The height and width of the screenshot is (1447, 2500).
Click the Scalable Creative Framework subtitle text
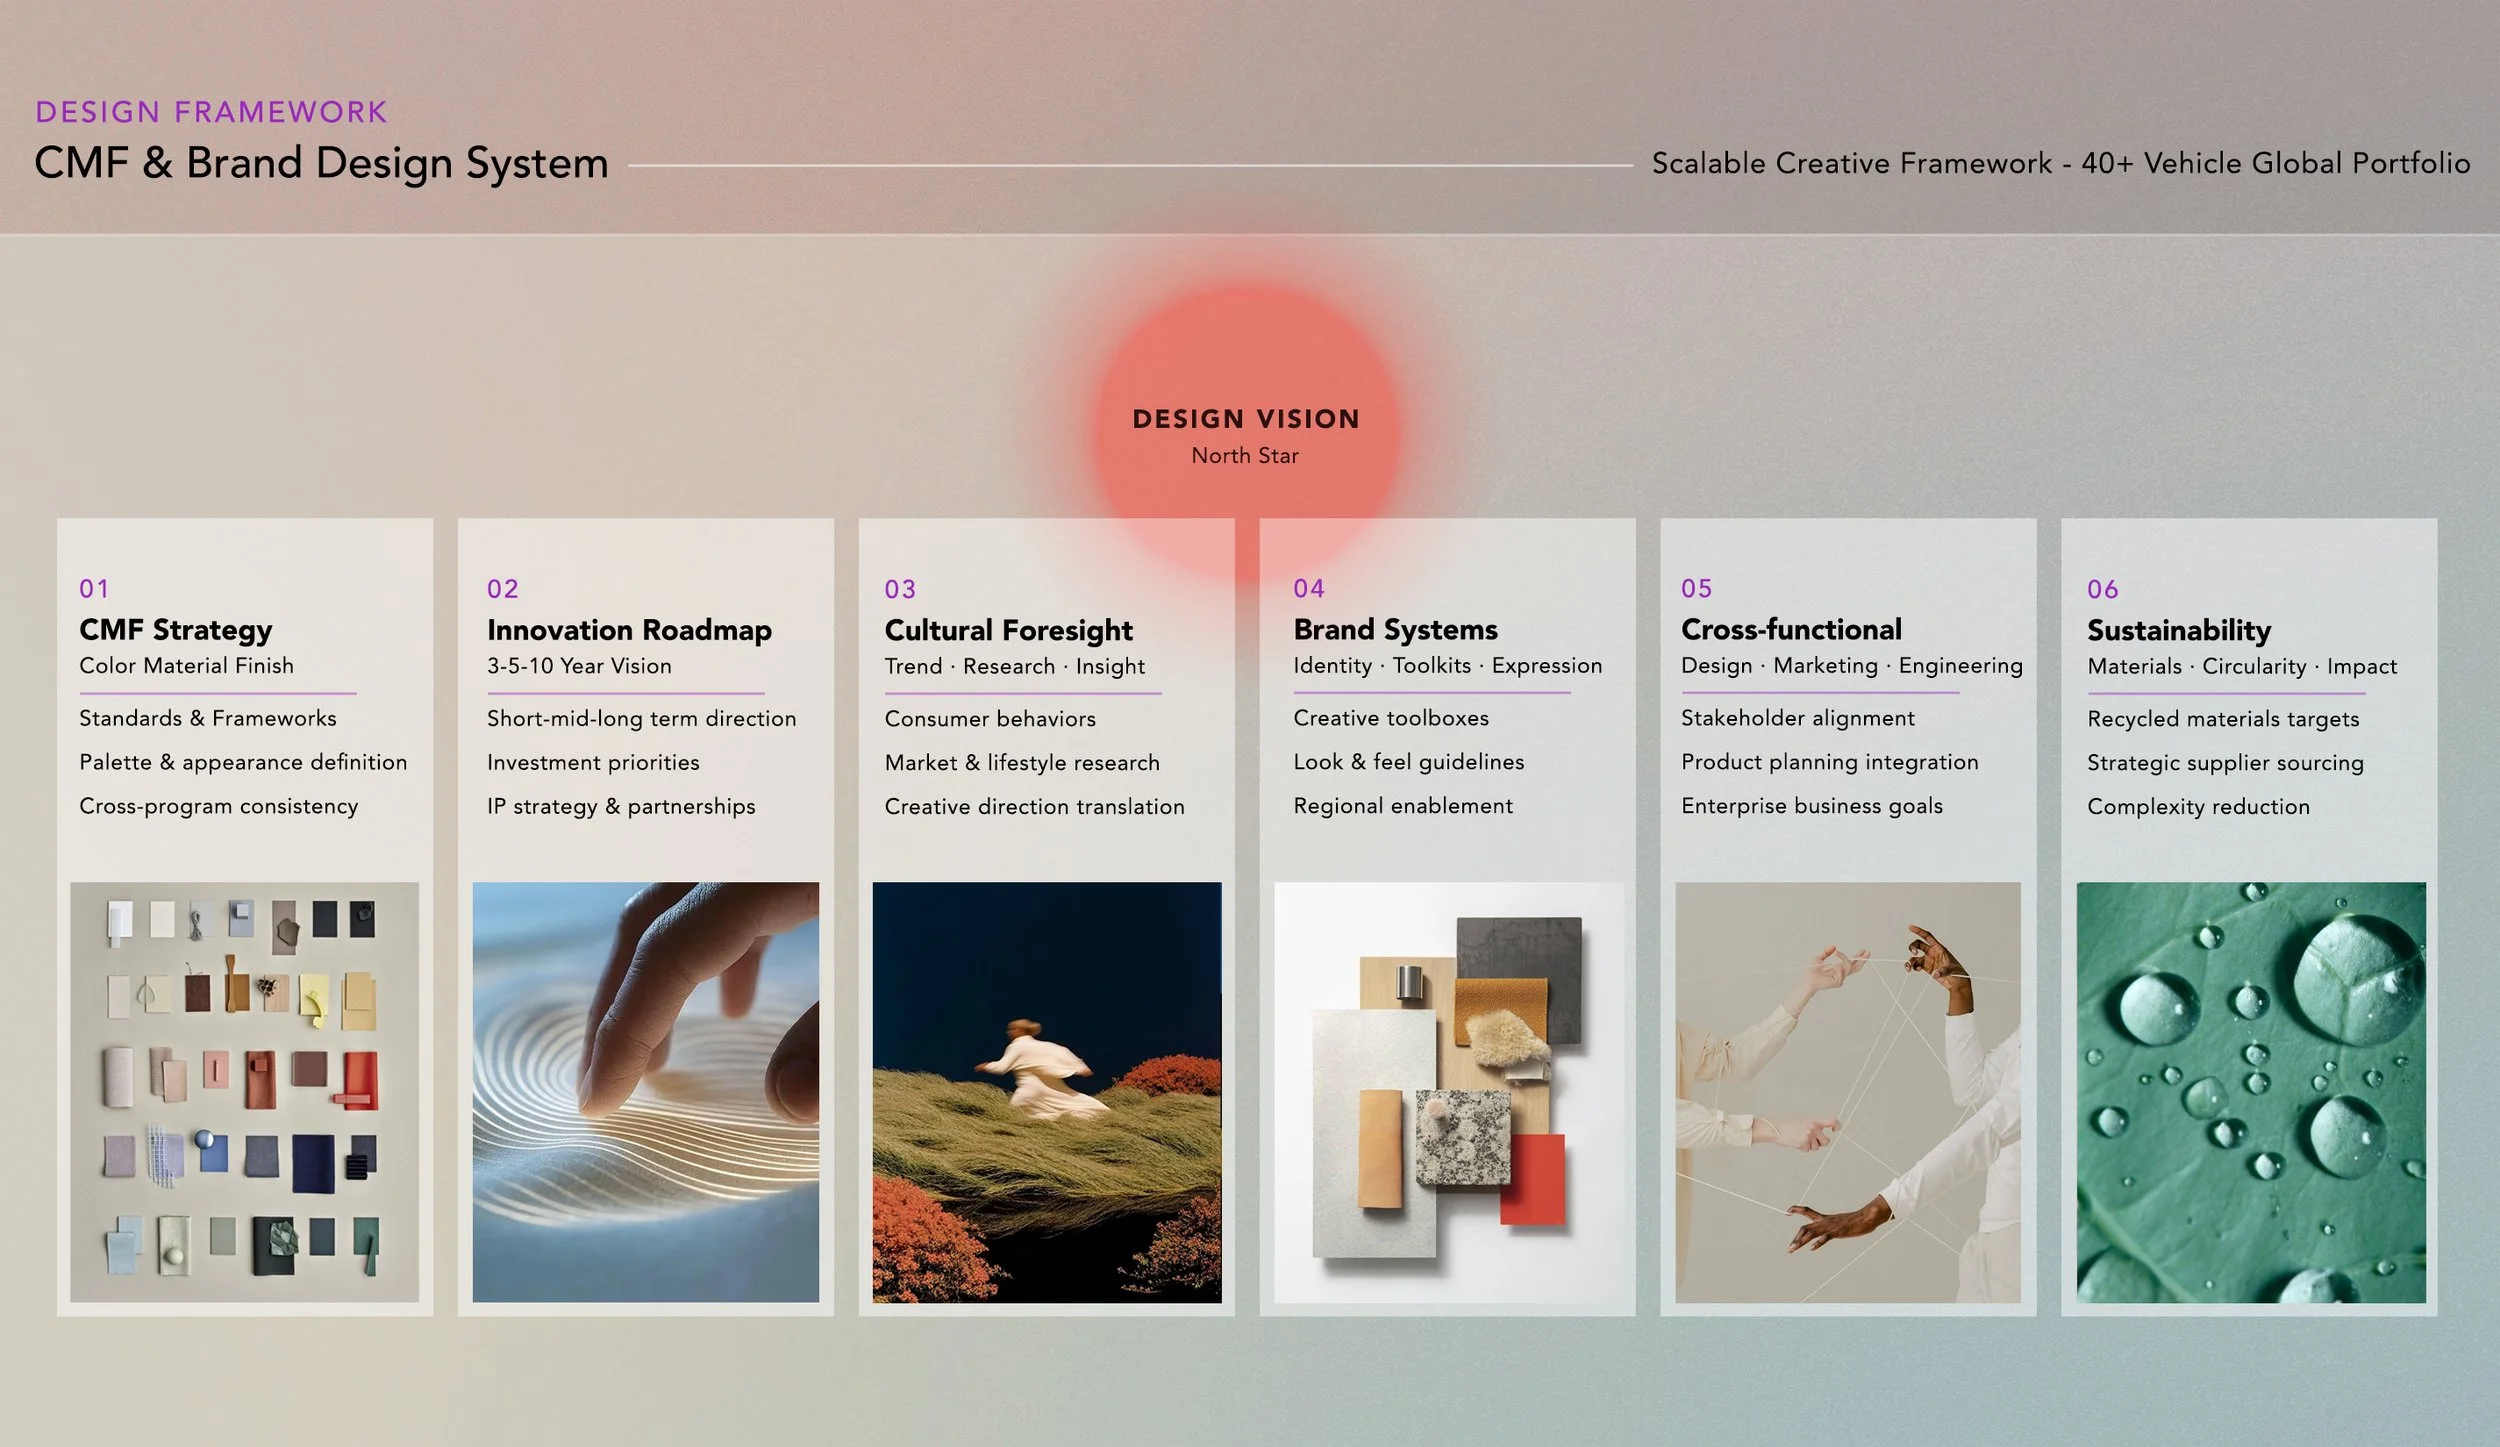(2060, 163)
